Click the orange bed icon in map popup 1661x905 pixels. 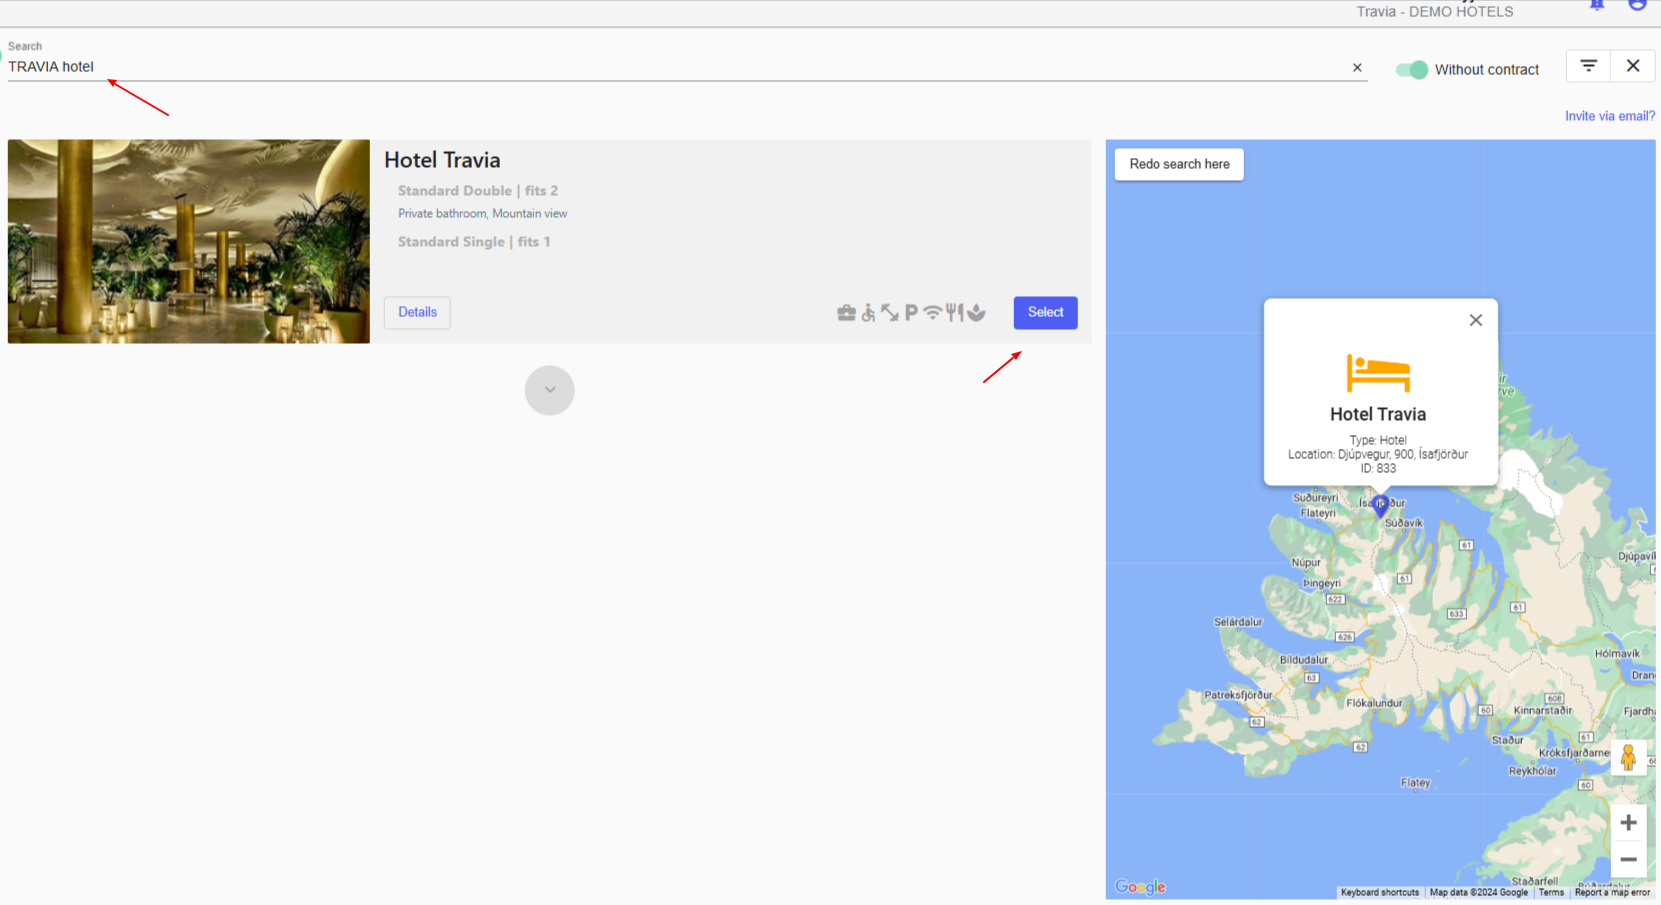[1378, 373]
